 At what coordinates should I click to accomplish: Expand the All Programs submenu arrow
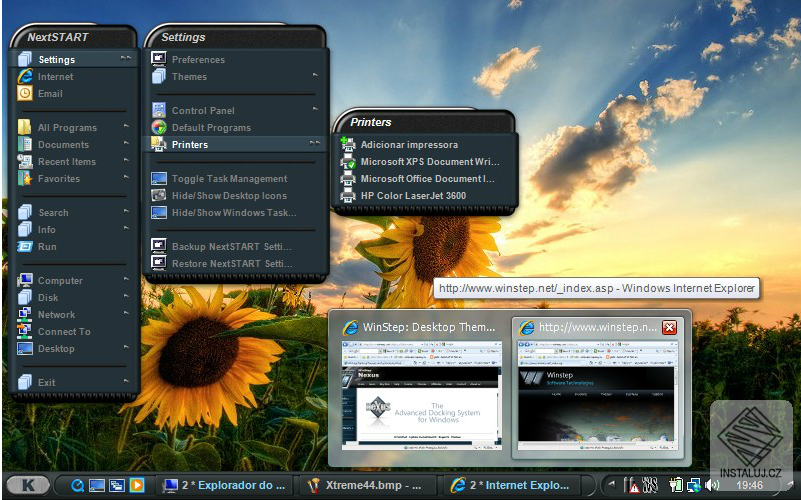pos(126,126)
